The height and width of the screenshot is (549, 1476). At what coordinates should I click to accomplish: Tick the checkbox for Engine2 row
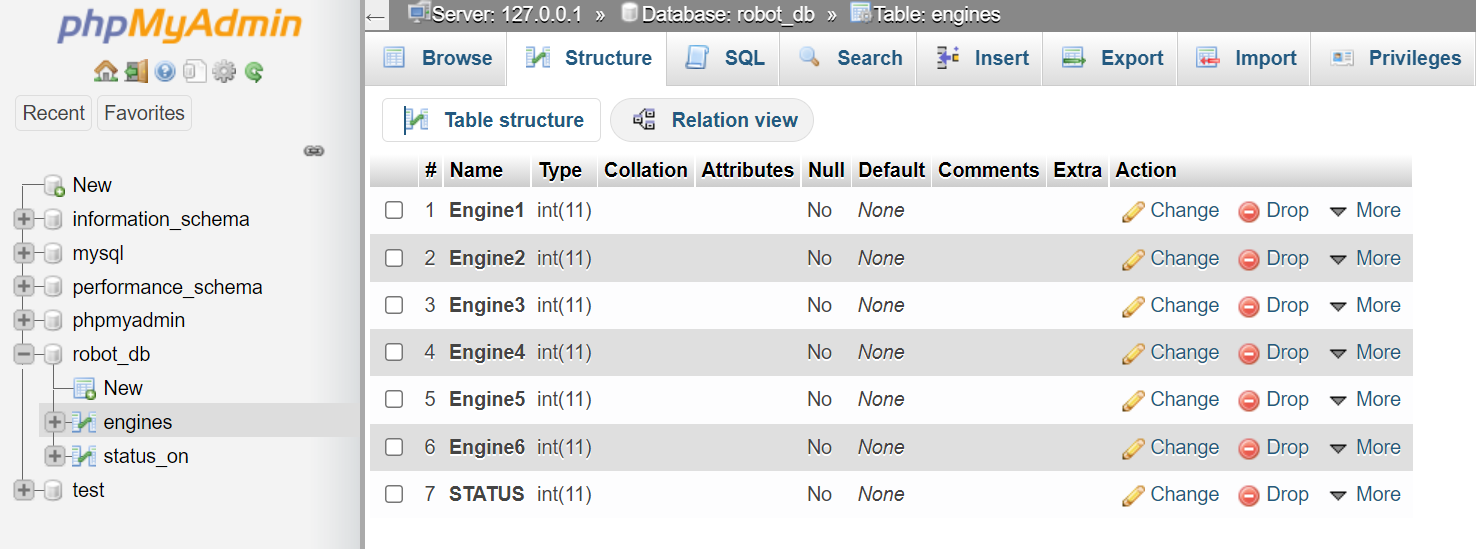pos(394,258)
